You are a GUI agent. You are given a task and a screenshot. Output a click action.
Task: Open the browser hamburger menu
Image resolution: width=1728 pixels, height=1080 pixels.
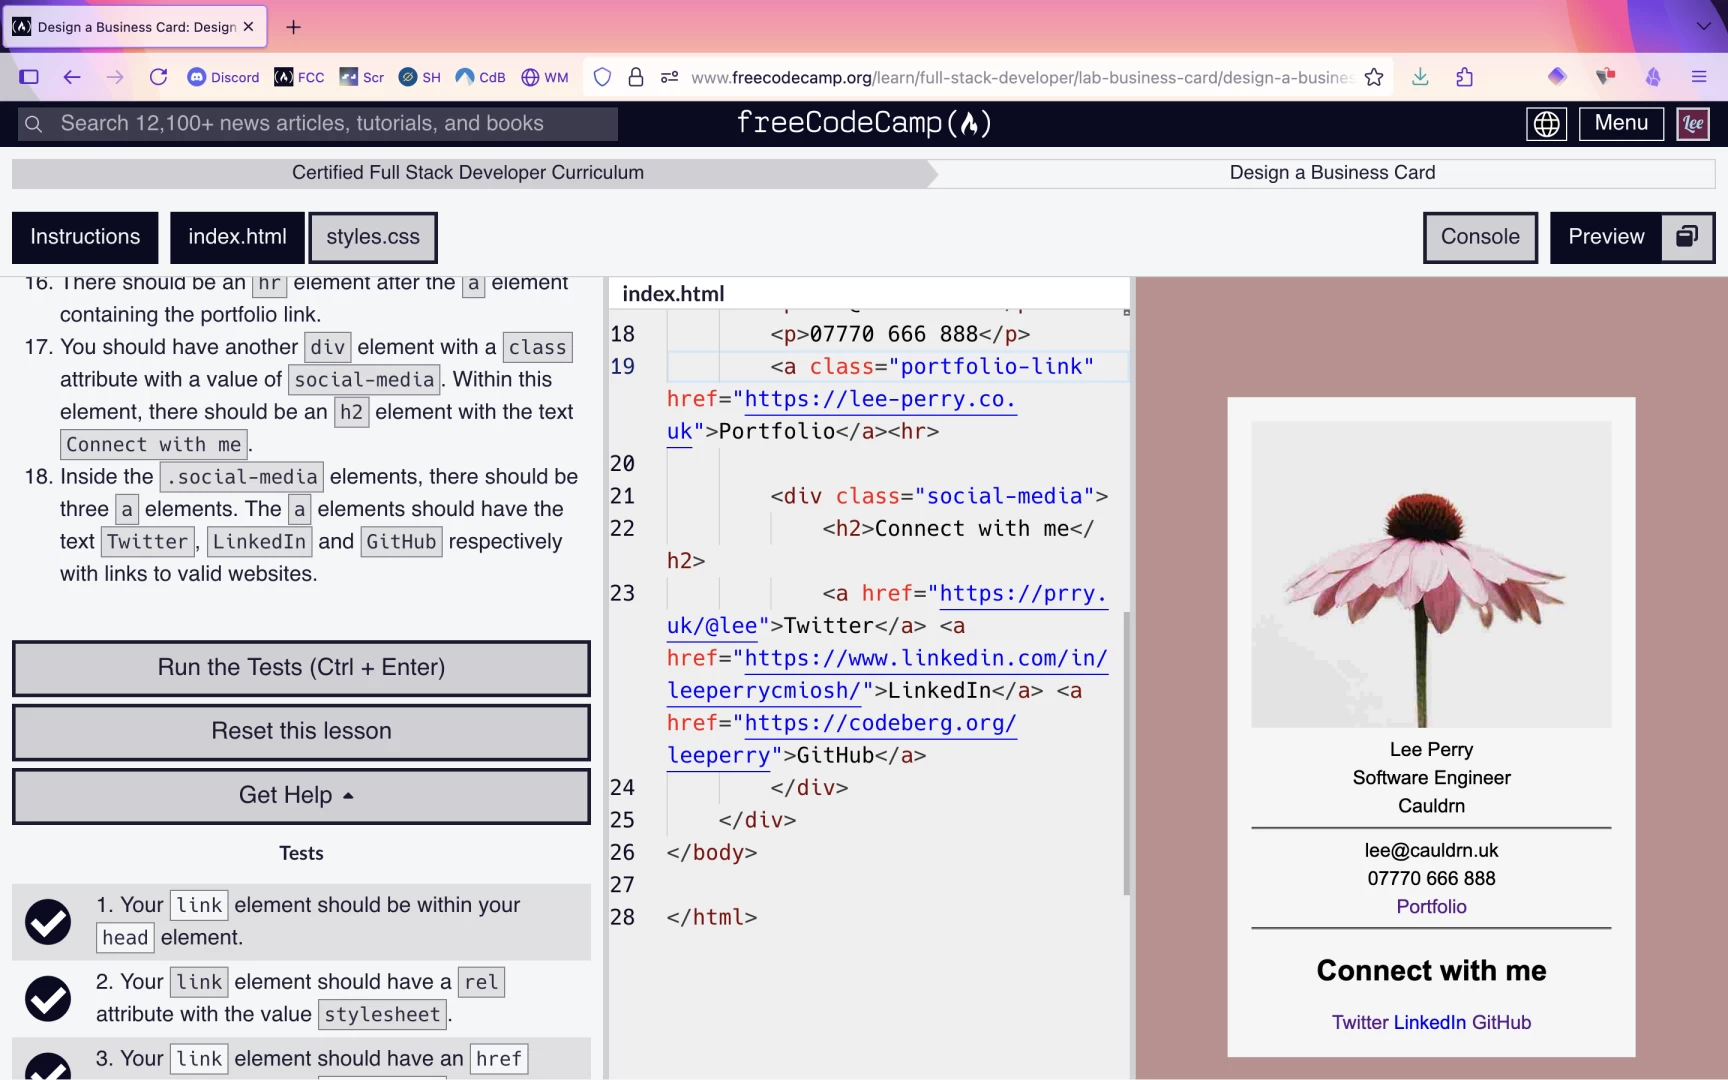coord(1698,77)
